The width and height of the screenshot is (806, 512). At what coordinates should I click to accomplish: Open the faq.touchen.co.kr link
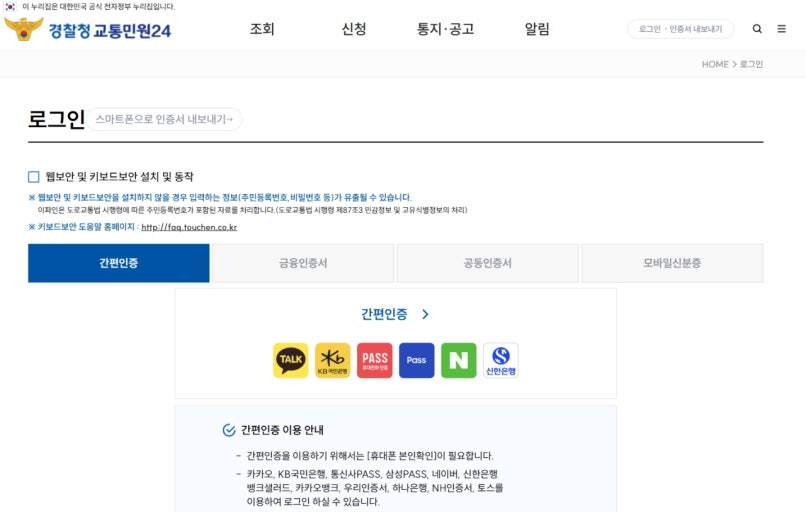point(189,227)
